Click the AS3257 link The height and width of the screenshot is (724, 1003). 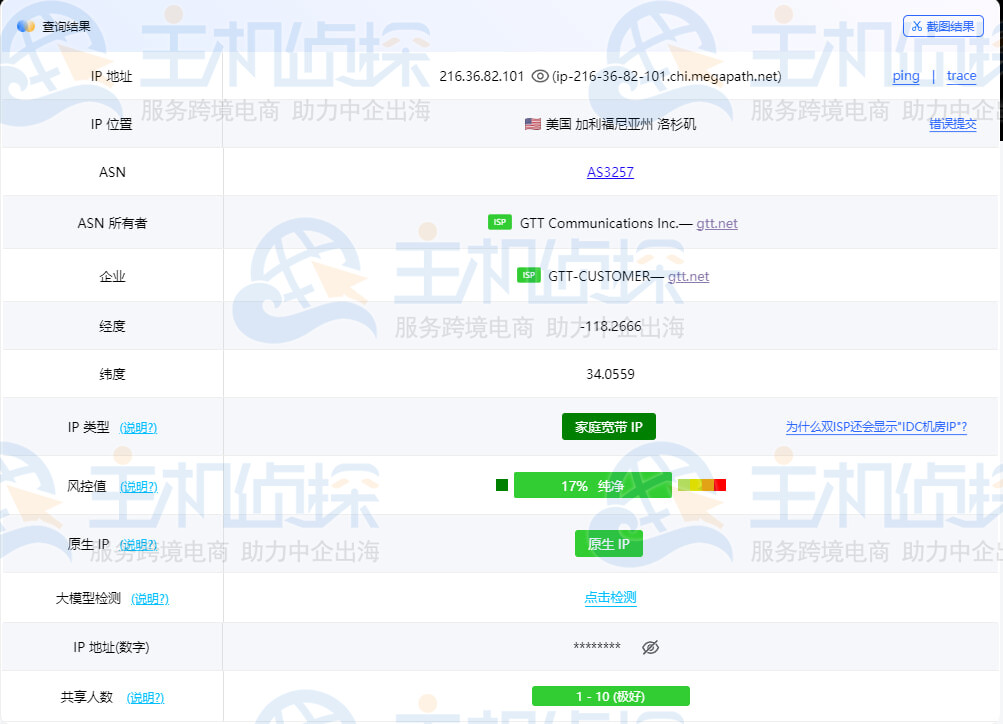tap(609, 172)
